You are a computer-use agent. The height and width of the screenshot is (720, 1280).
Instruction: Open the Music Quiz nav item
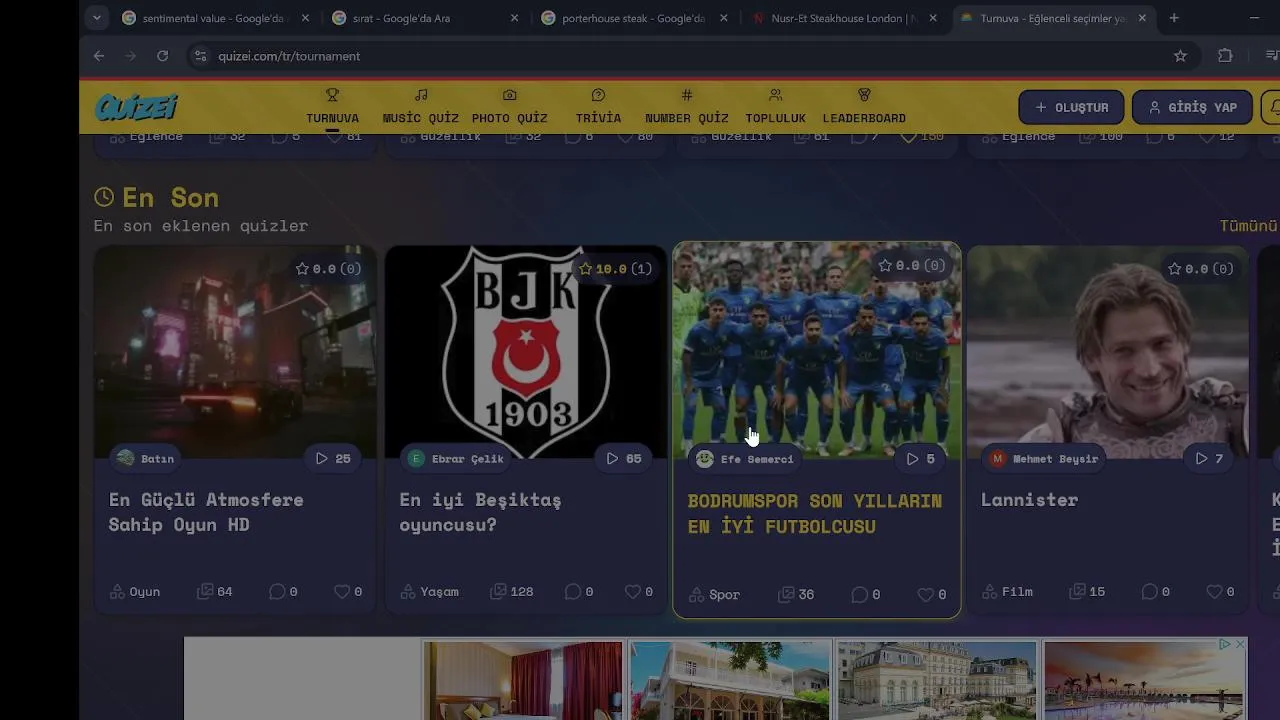[x=420, y=107]
